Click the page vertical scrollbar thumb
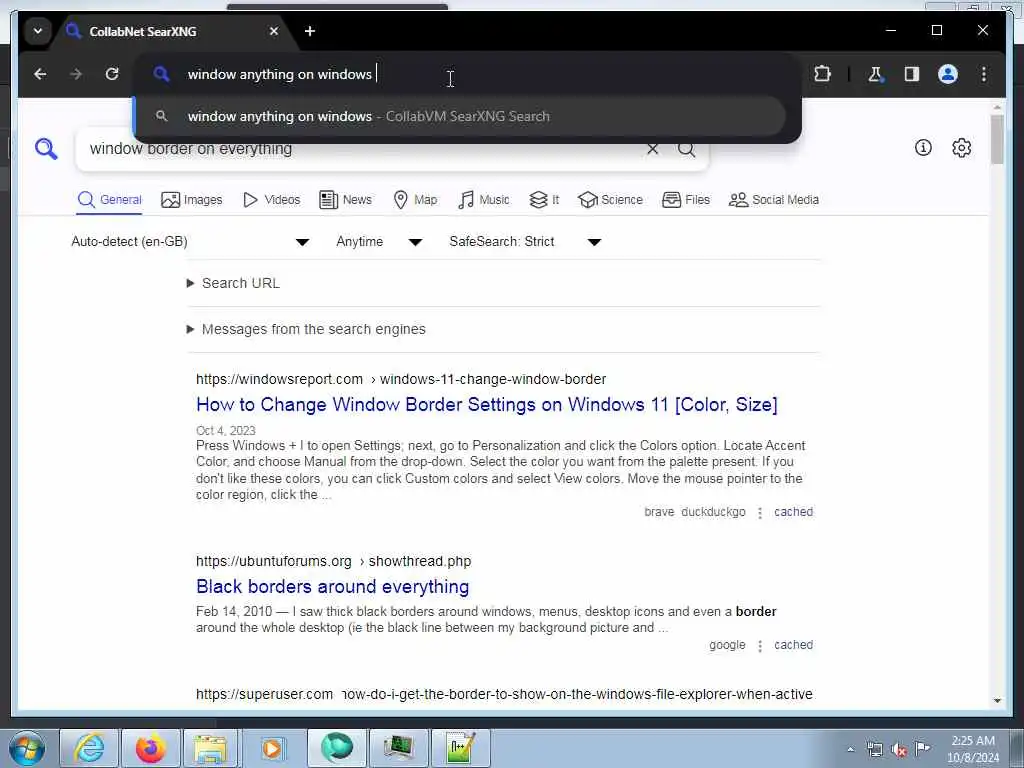The width and height of the screenshot is (1024, 768). 997,139
